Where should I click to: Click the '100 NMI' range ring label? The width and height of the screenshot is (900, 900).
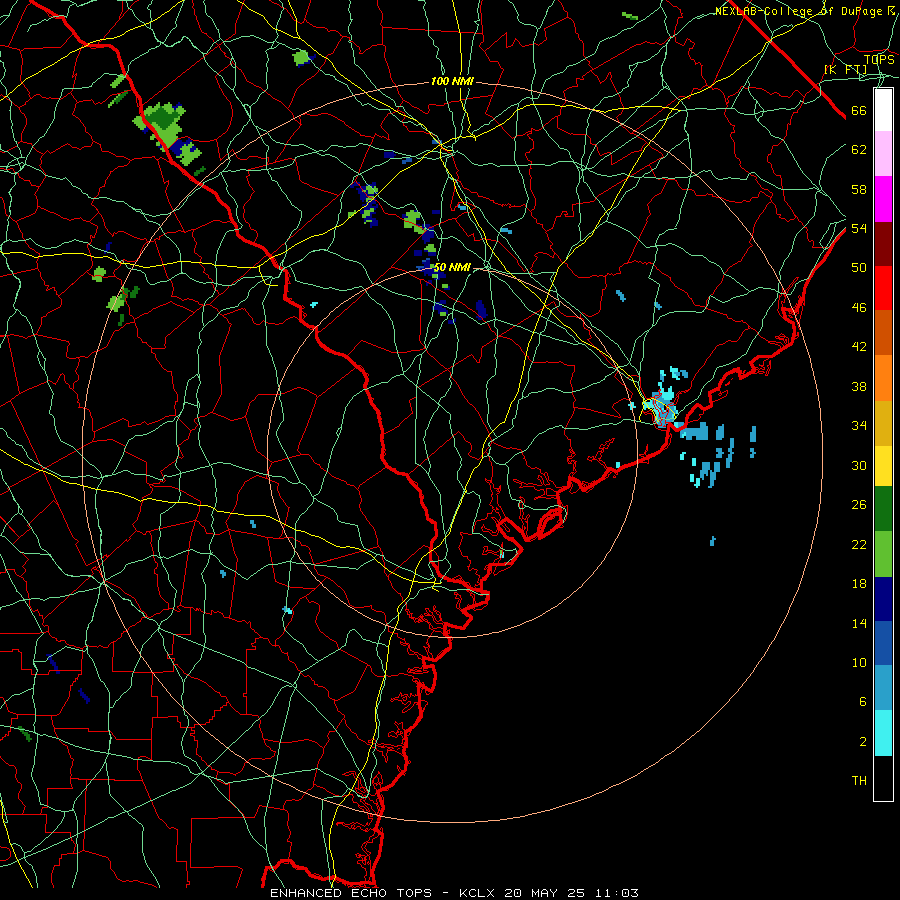point(452,82)
